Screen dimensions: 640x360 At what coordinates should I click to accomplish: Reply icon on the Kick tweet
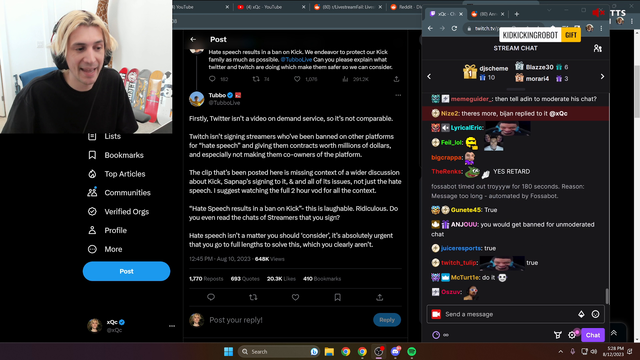[x=212, y=79]
